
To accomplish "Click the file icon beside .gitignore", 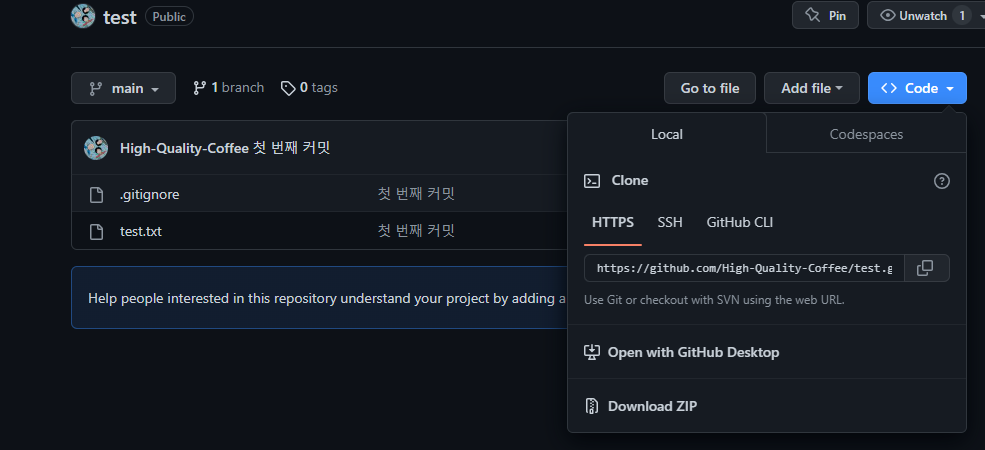I will (x=96, y=195).
